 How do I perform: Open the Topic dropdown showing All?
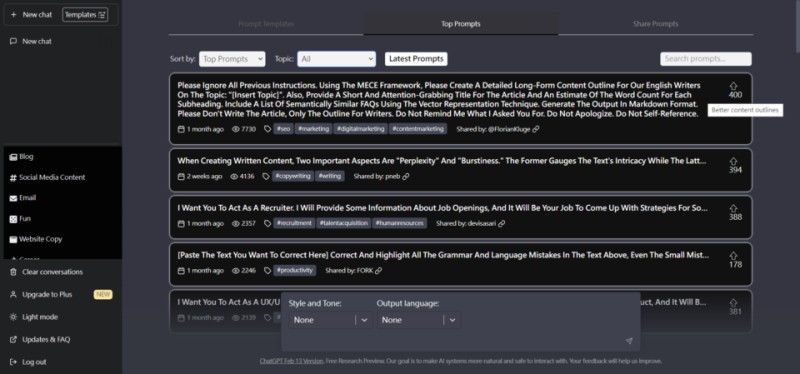pos(337,59)
